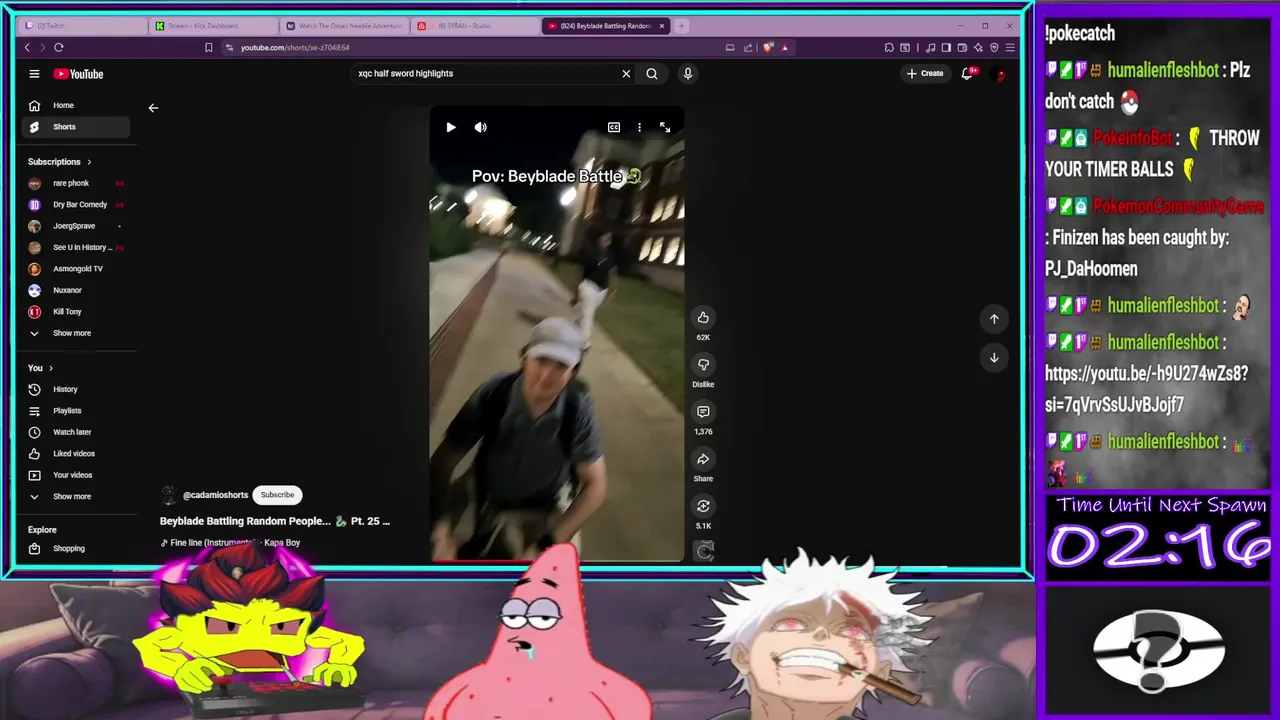Open the Kill Tony subscription
This screenshot has height=720, width=1280.
76,312
